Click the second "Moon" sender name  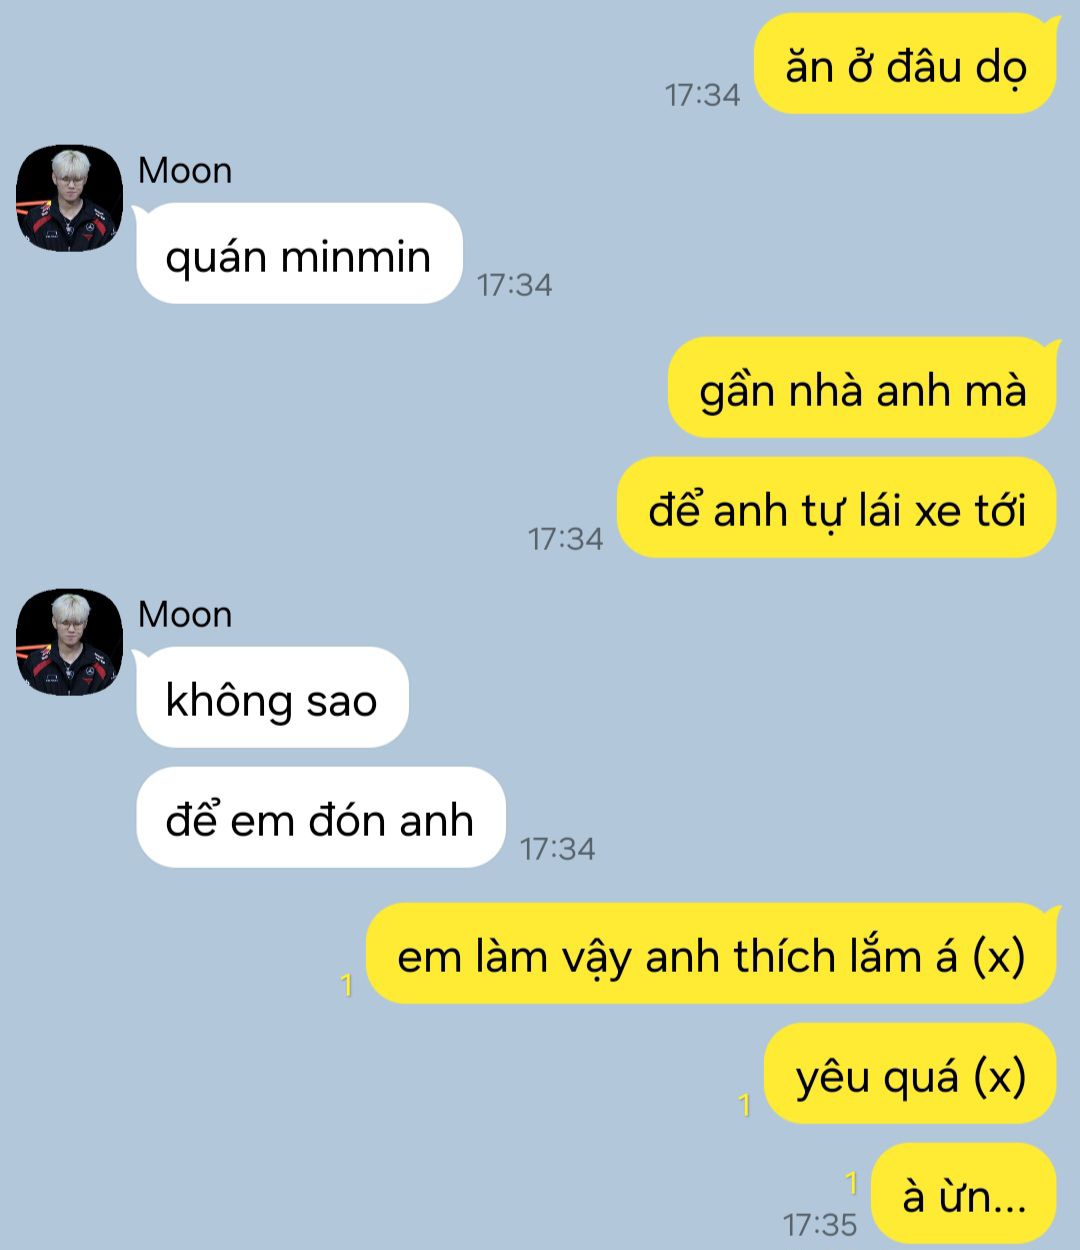point(185,615)
